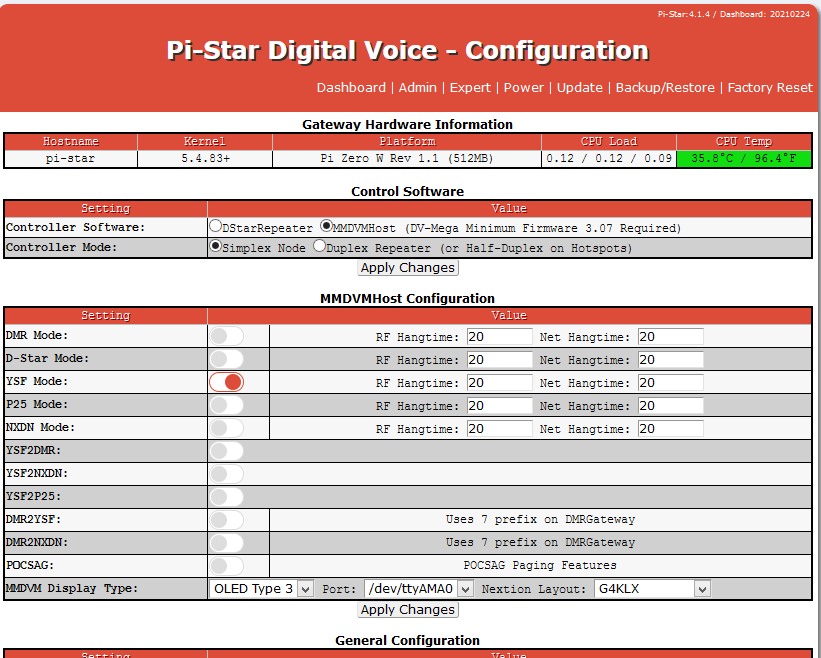Open the Expert menu link

[470, 87]
